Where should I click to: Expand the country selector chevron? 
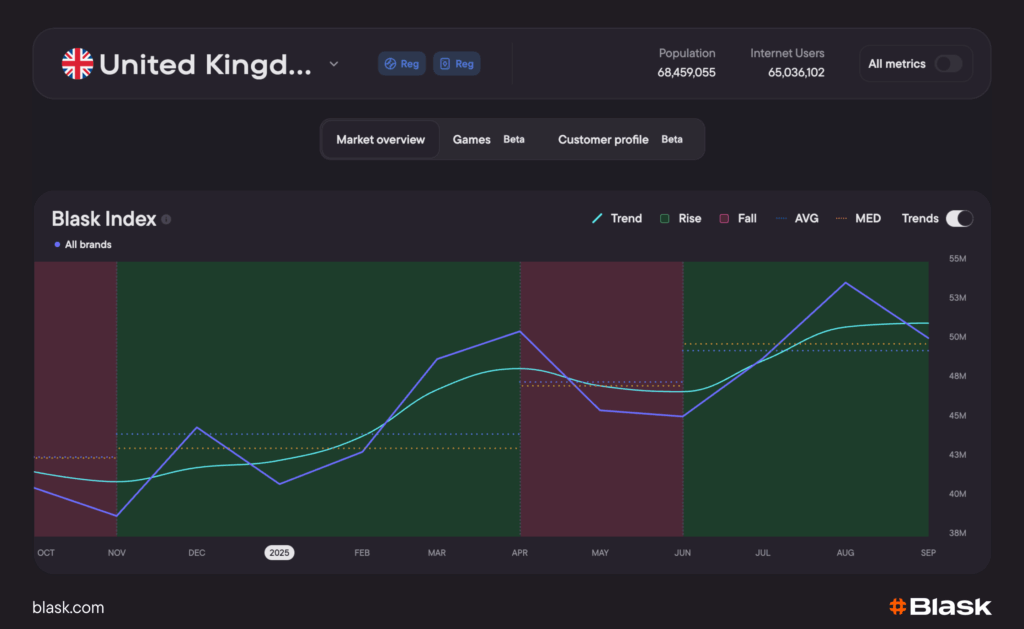(334, 64)
